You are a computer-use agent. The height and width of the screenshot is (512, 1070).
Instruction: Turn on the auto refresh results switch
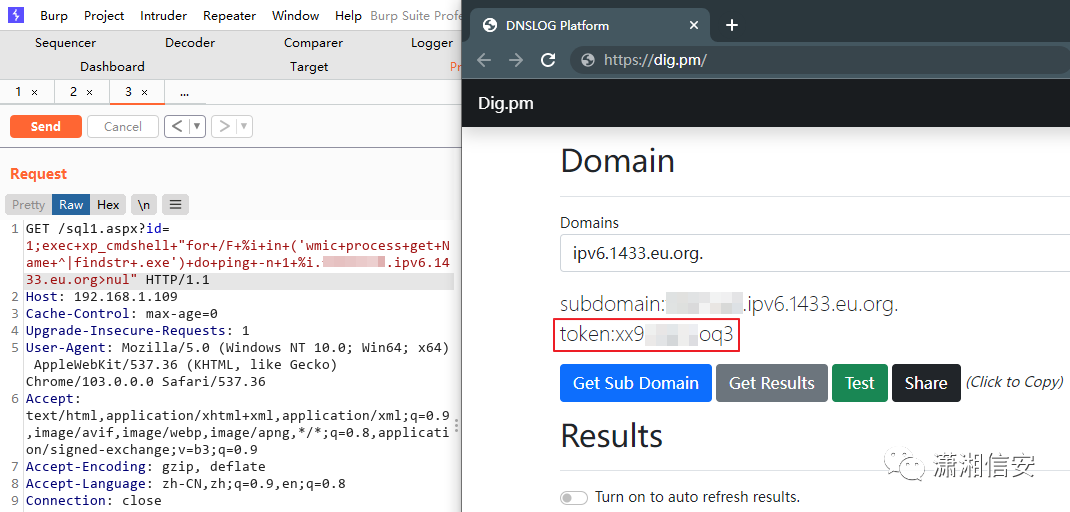[x=574, y=498]
